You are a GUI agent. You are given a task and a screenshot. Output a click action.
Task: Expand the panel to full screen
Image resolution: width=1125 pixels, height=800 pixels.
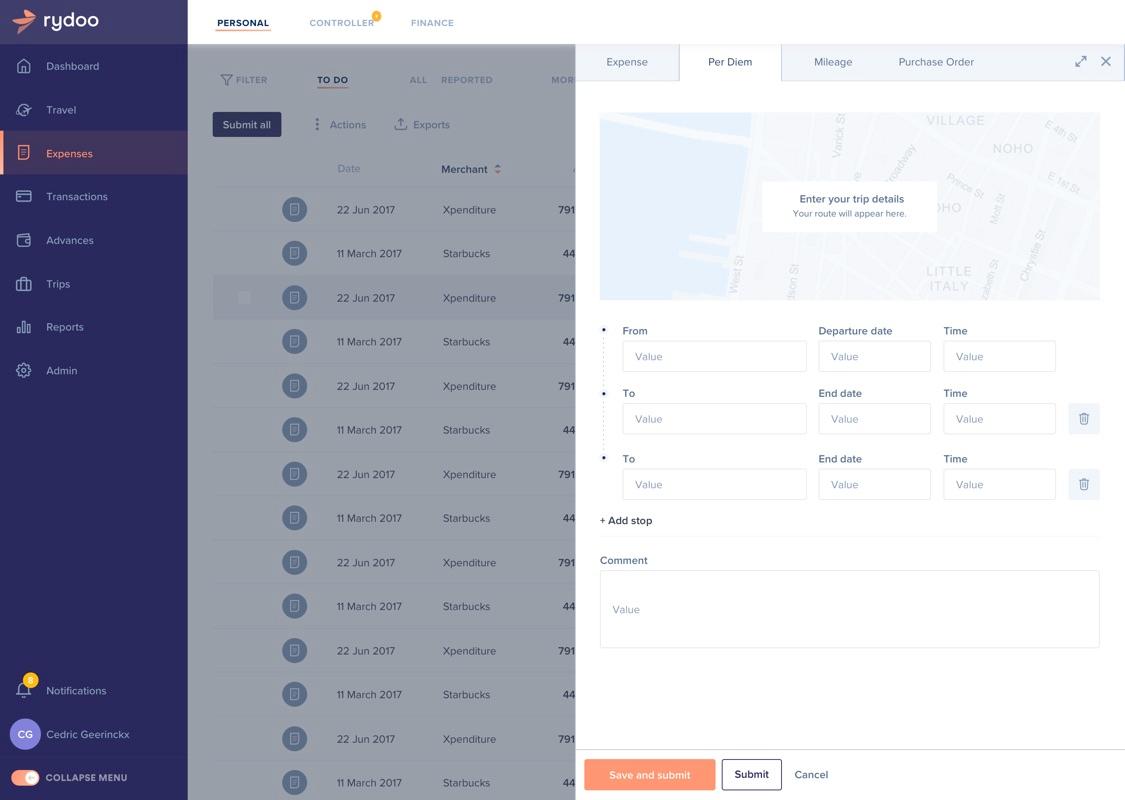1081,62
